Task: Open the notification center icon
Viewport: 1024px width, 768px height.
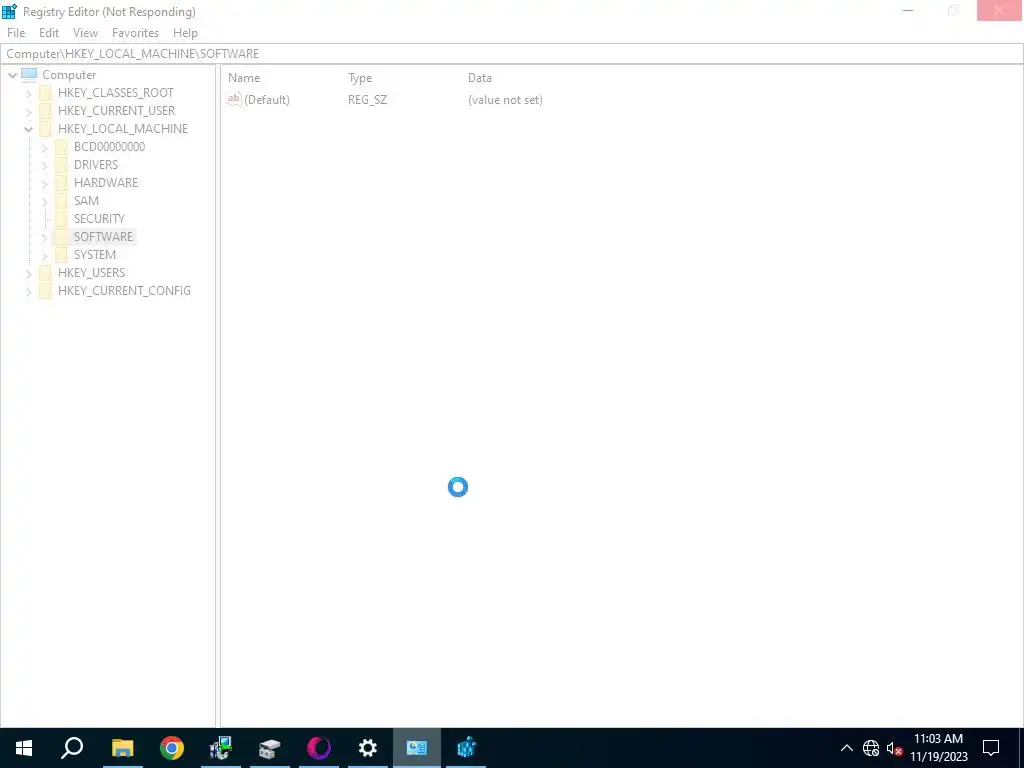Action: click(x=991, y=748)
